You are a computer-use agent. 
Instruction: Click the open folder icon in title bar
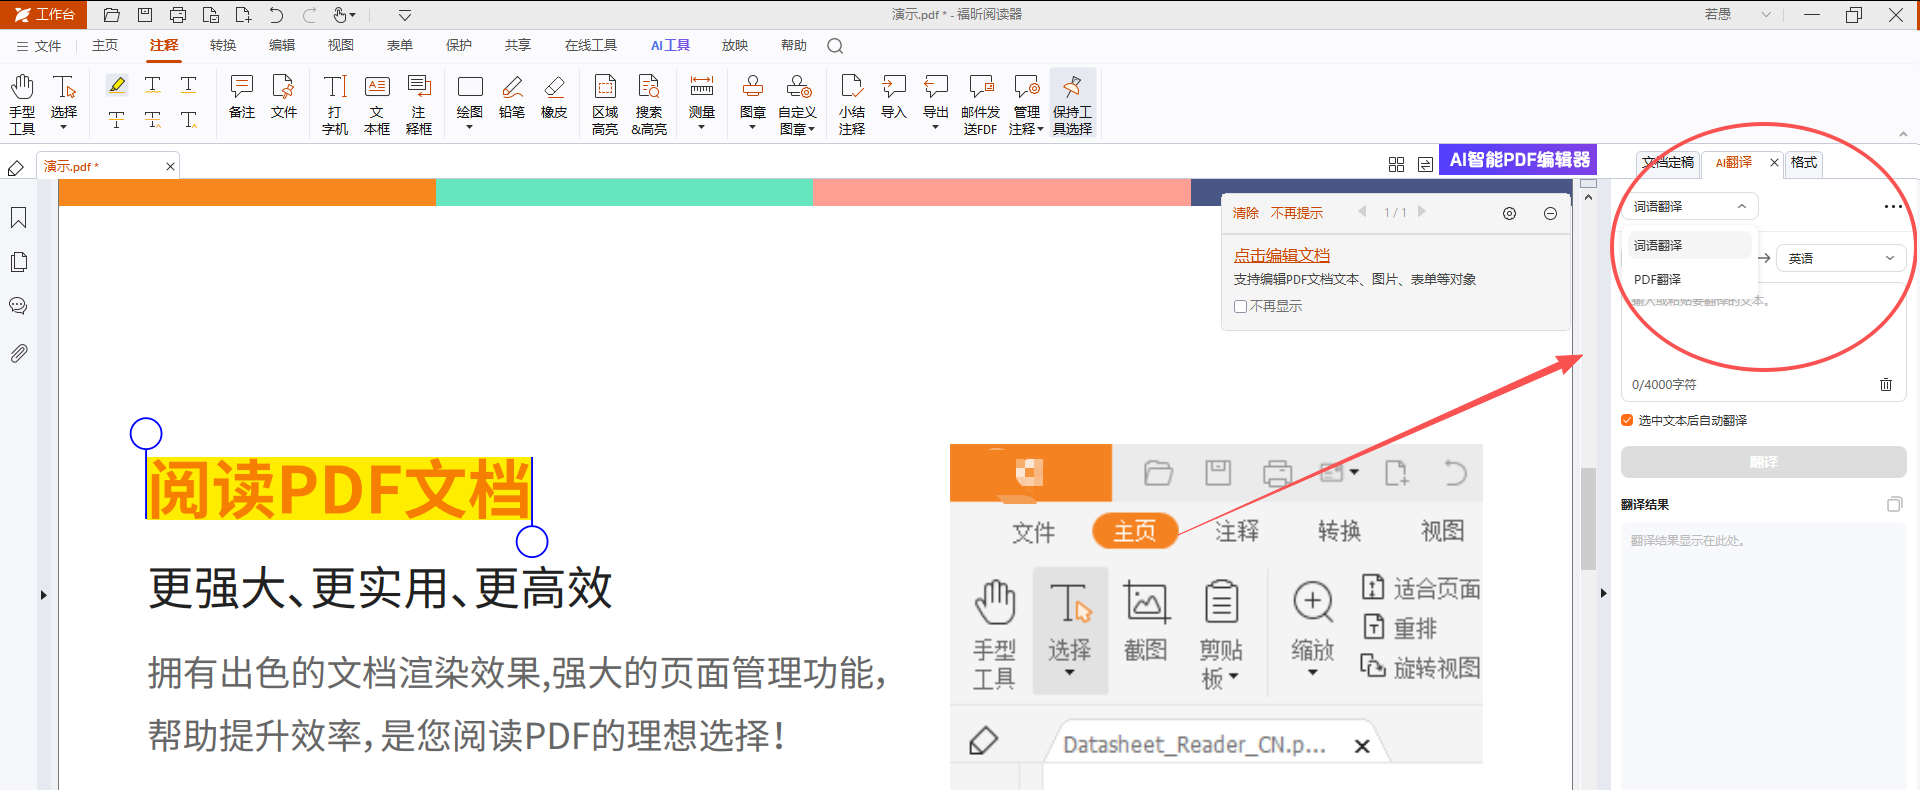pos(112,15)
